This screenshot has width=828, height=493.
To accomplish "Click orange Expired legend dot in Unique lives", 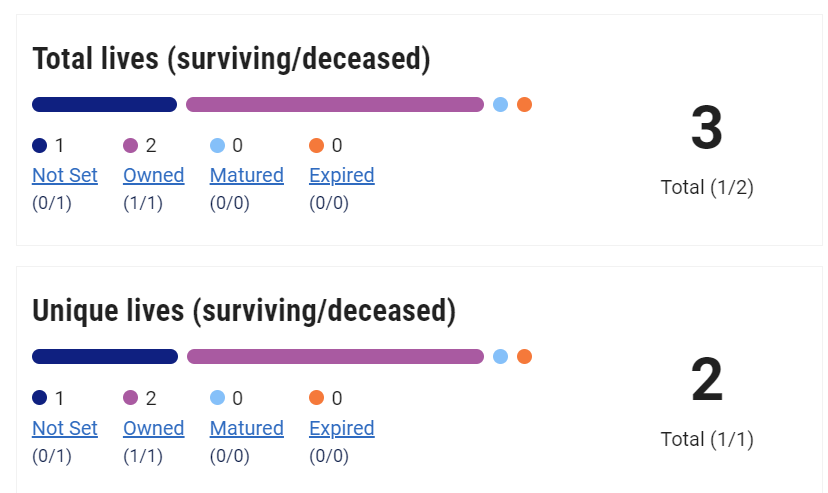I will point(317,398).
